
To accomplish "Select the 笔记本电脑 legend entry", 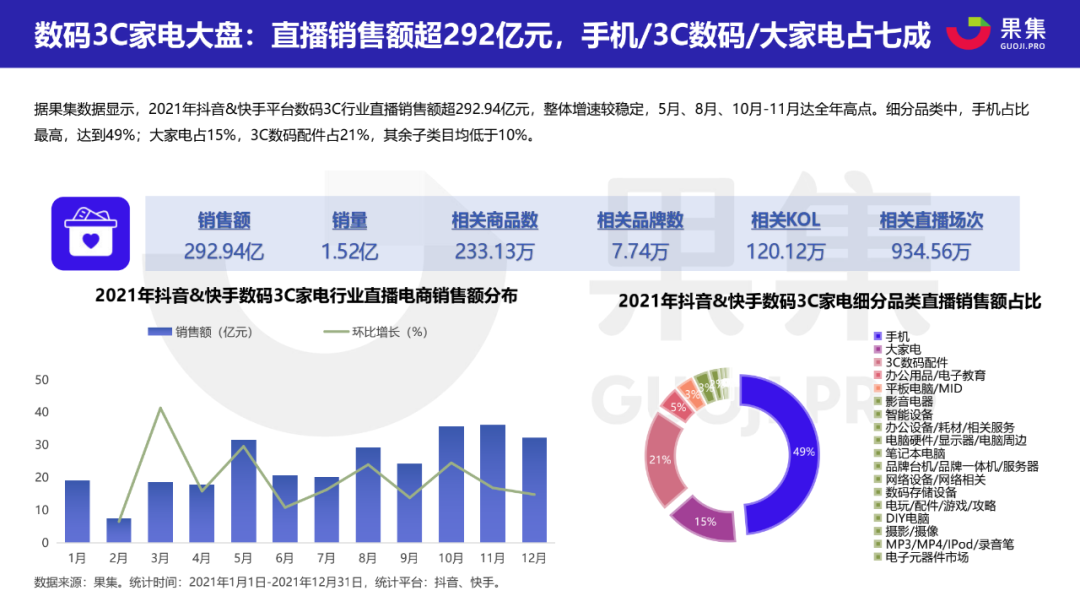I will [x=910, y=453].
